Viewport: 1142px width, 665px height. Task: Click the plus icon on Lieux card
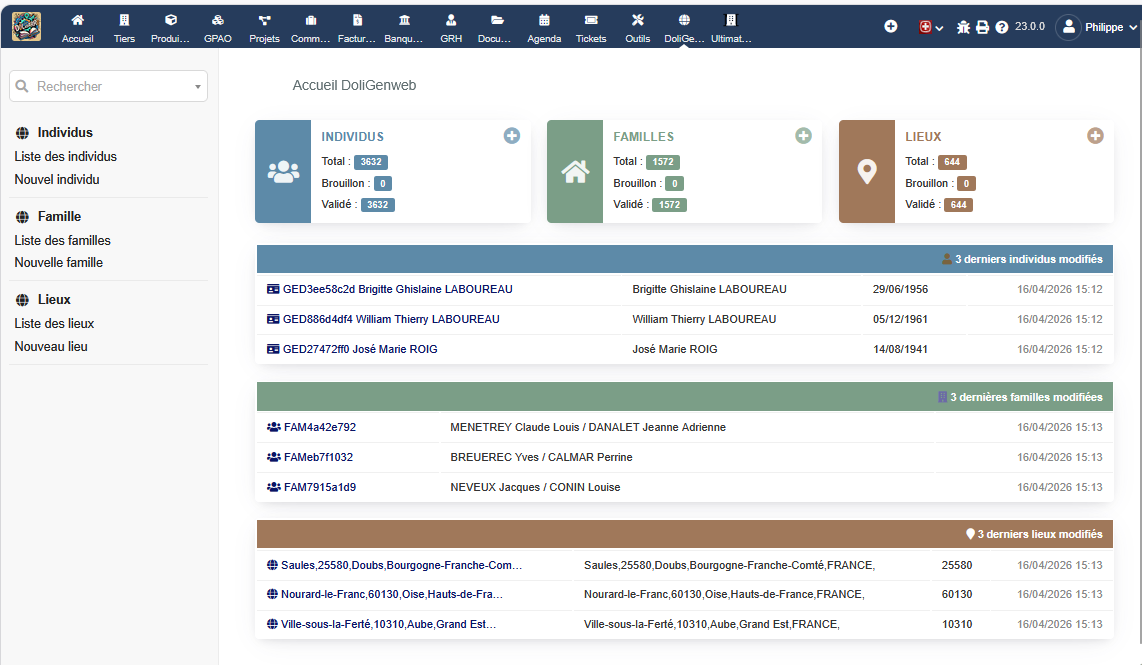click(1095, 136)
